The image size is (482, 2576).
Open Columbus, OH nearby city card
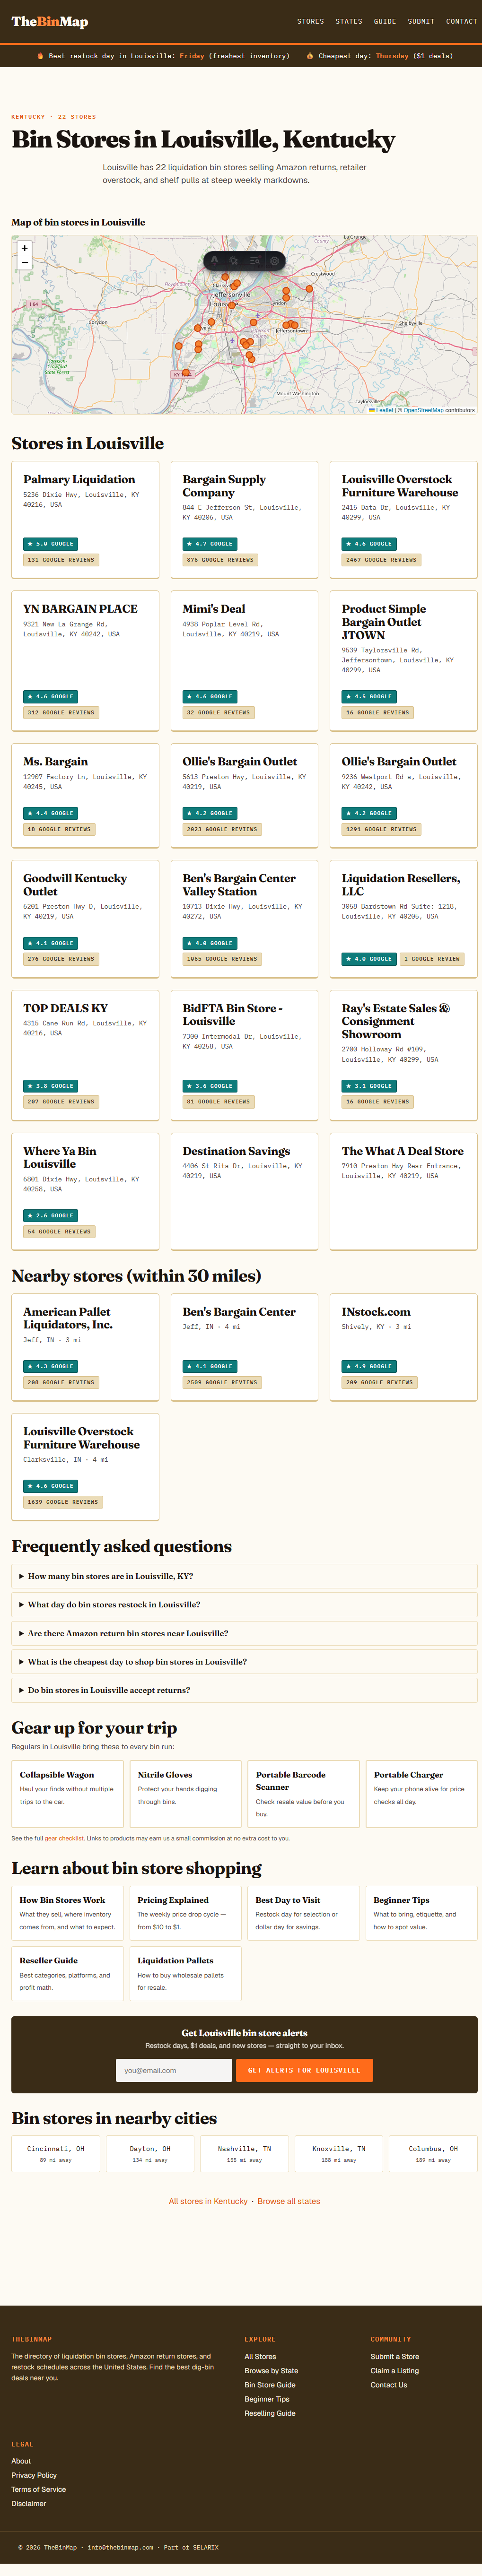point(433,2153)
